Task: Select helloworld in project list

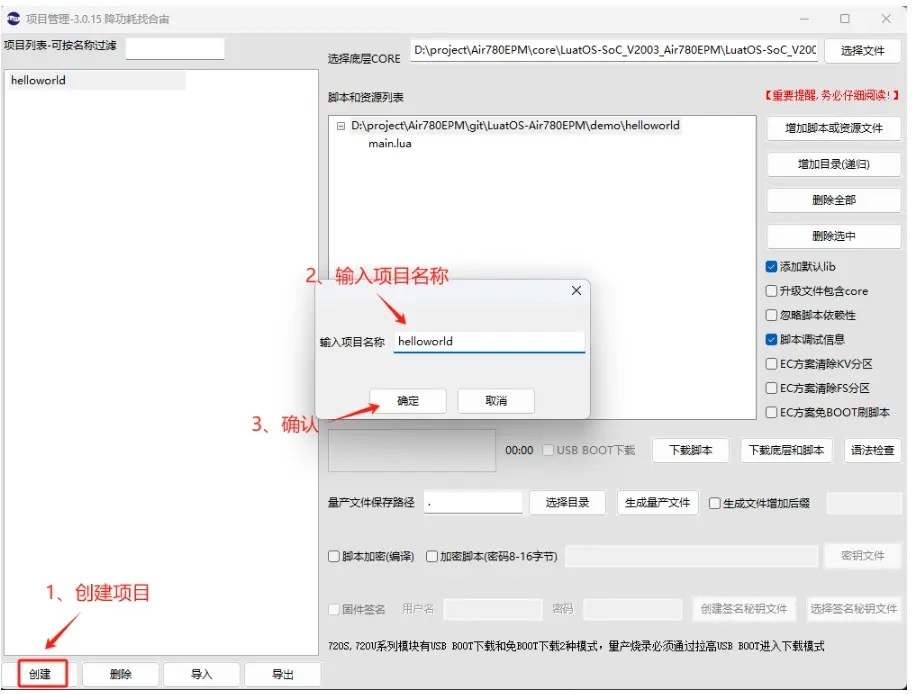Action: pyautogui.click(x=38, y=80)
